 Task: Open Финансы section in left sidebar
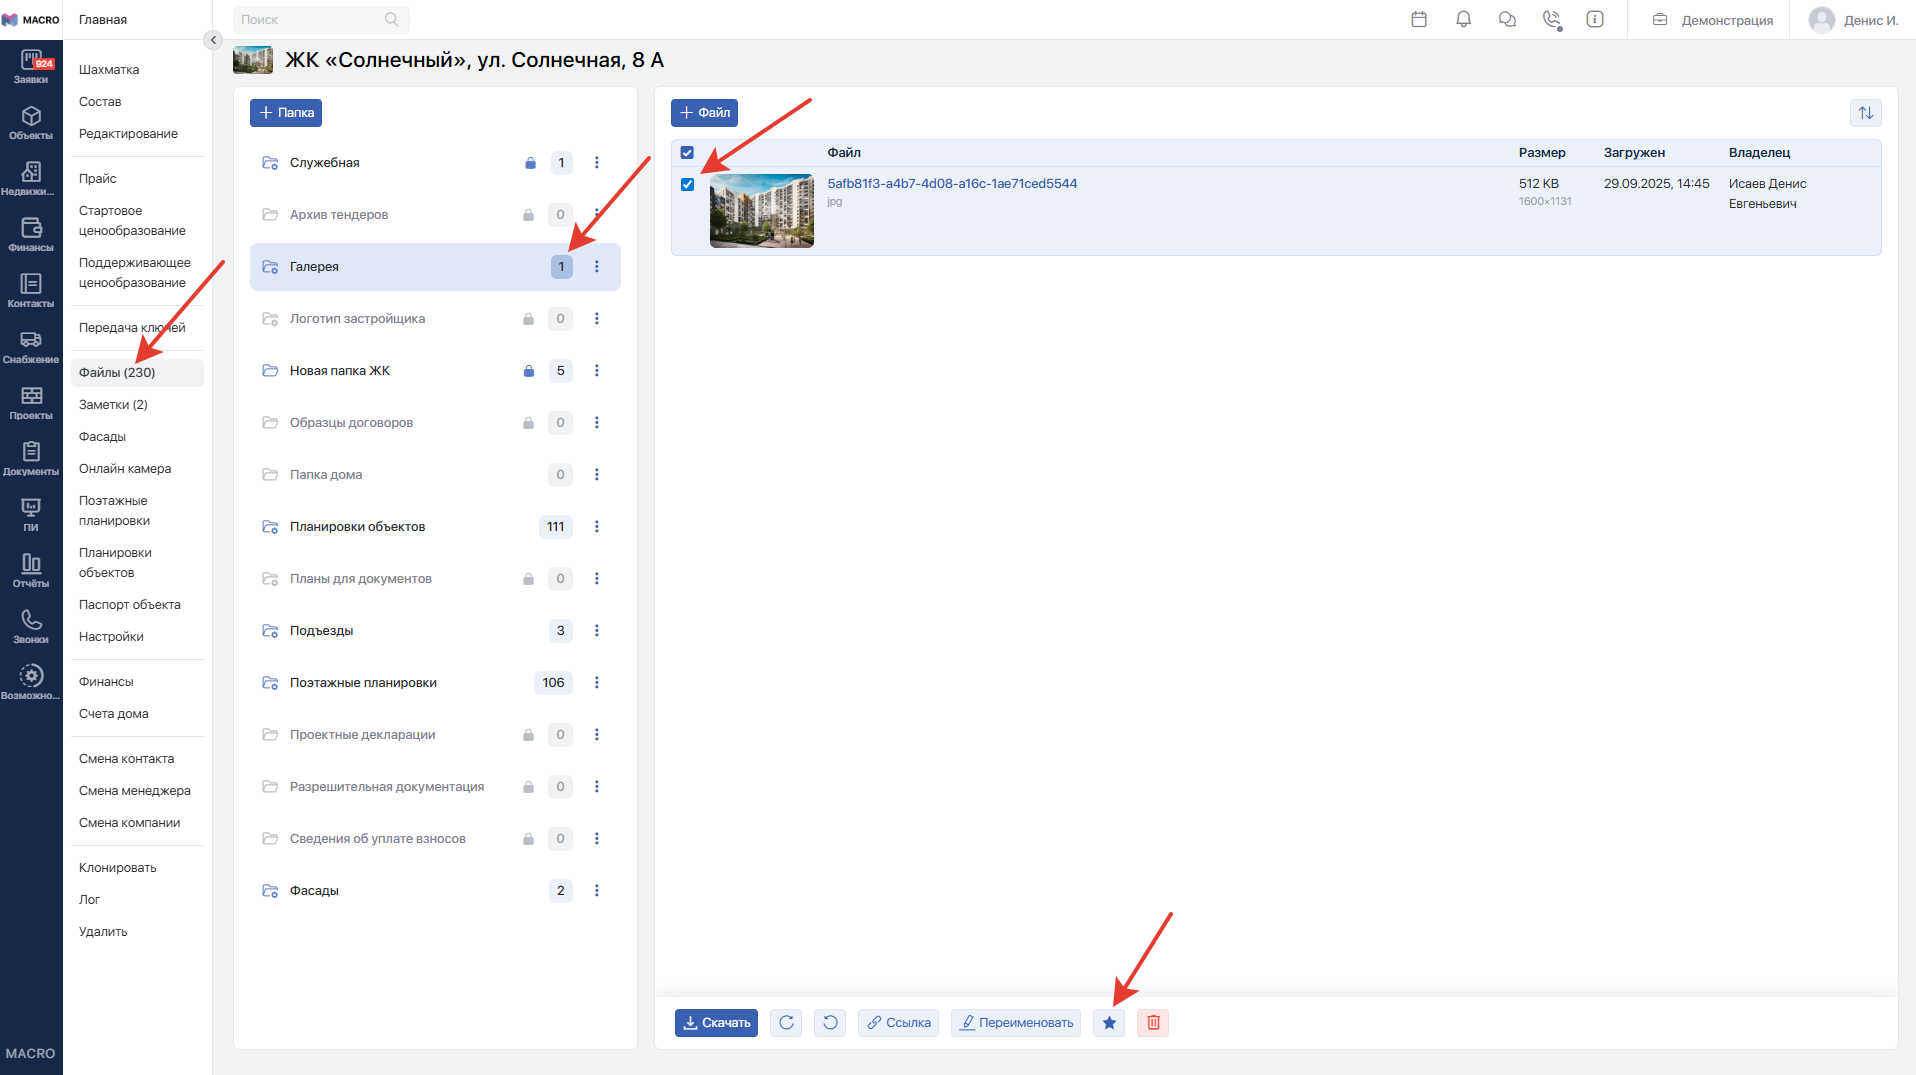31,233
